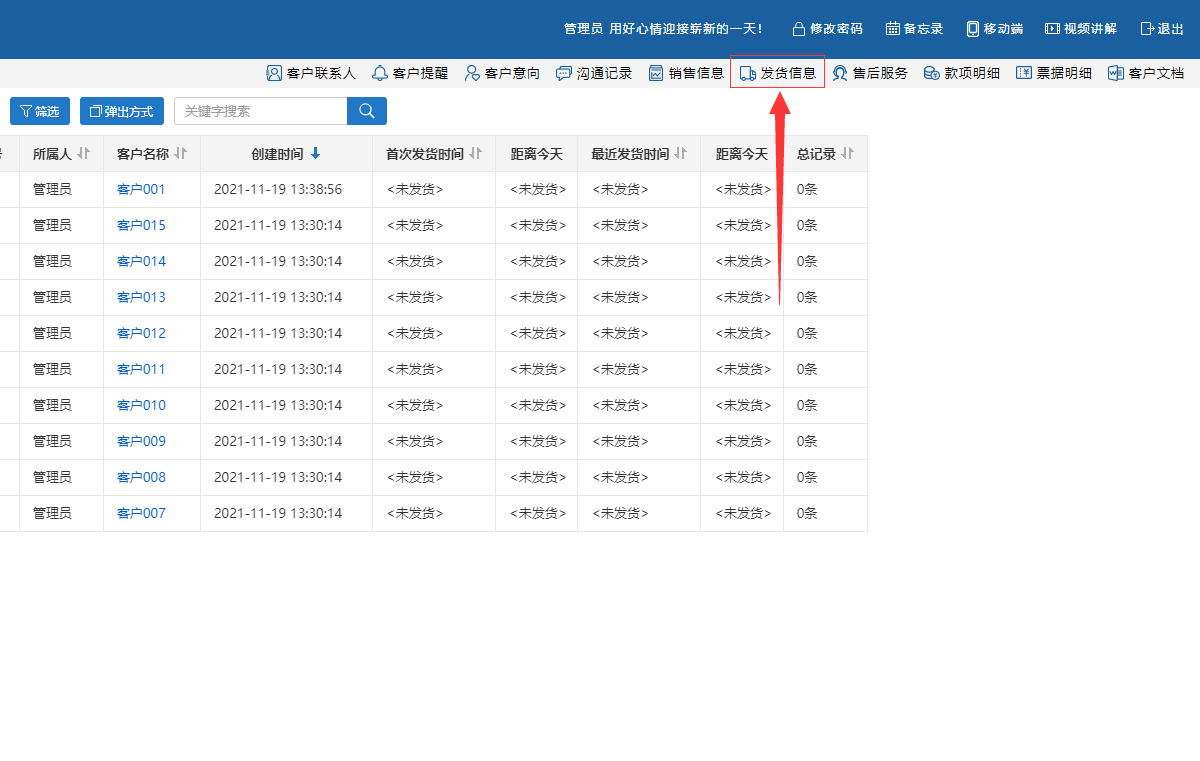Focus the 关键字搜索 input field
Viewport: 1200px width, 761px height.
click(260, 111)
